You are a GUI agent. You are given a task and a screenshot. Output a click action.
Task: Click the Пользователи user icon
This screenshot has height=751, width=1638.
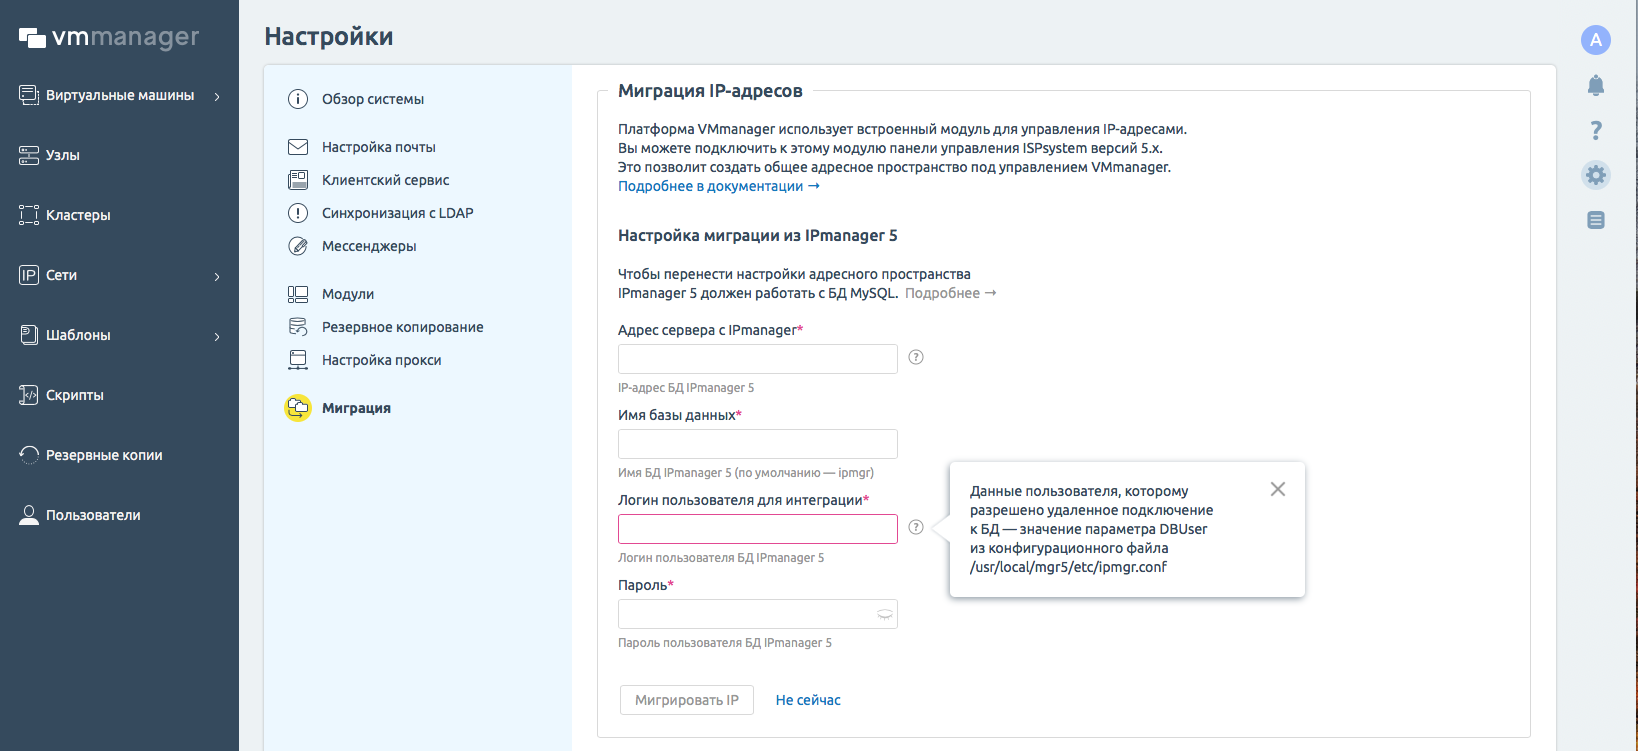pyautogui.click(x=29, y=515)
